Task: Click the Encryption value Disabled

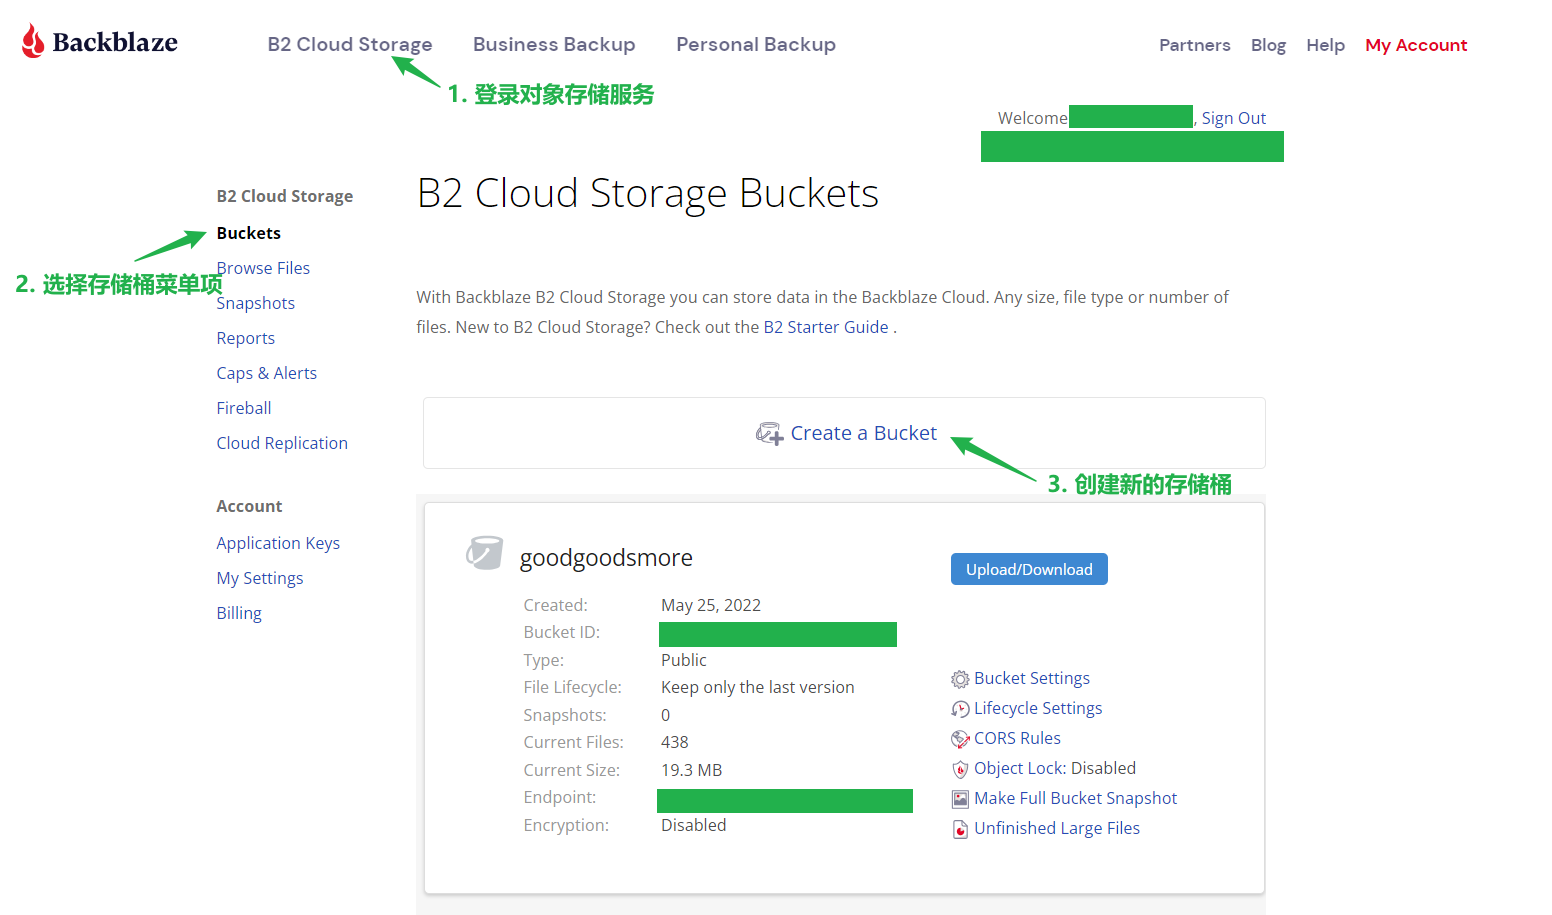Action: pos(694,825)
